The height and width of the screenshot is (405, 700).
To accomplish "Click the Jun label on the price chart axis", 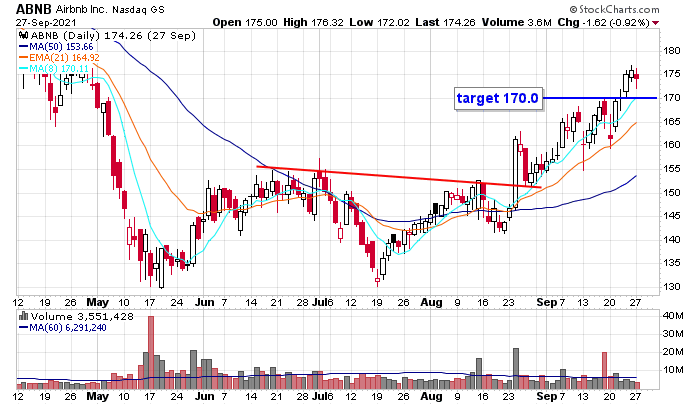I will 204,302.
